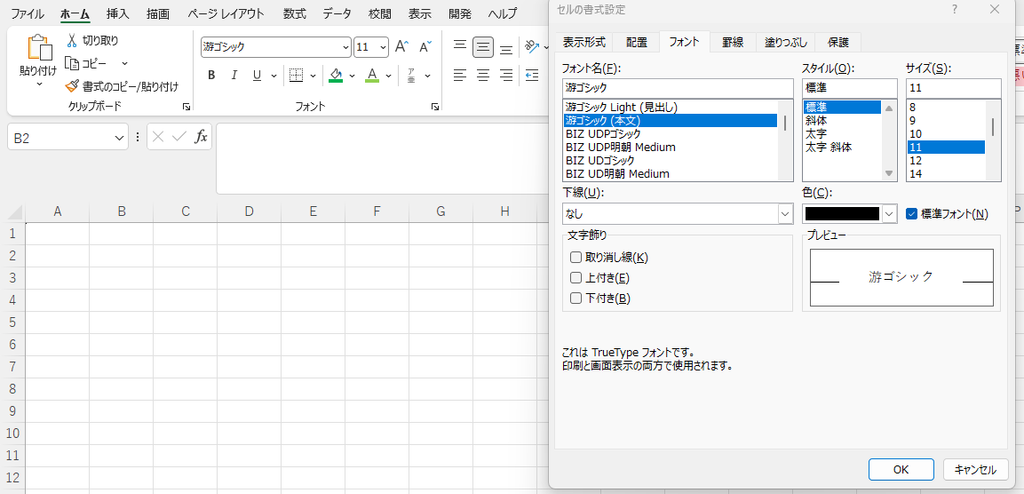Click the dialog help question mark

pos(954,9)
